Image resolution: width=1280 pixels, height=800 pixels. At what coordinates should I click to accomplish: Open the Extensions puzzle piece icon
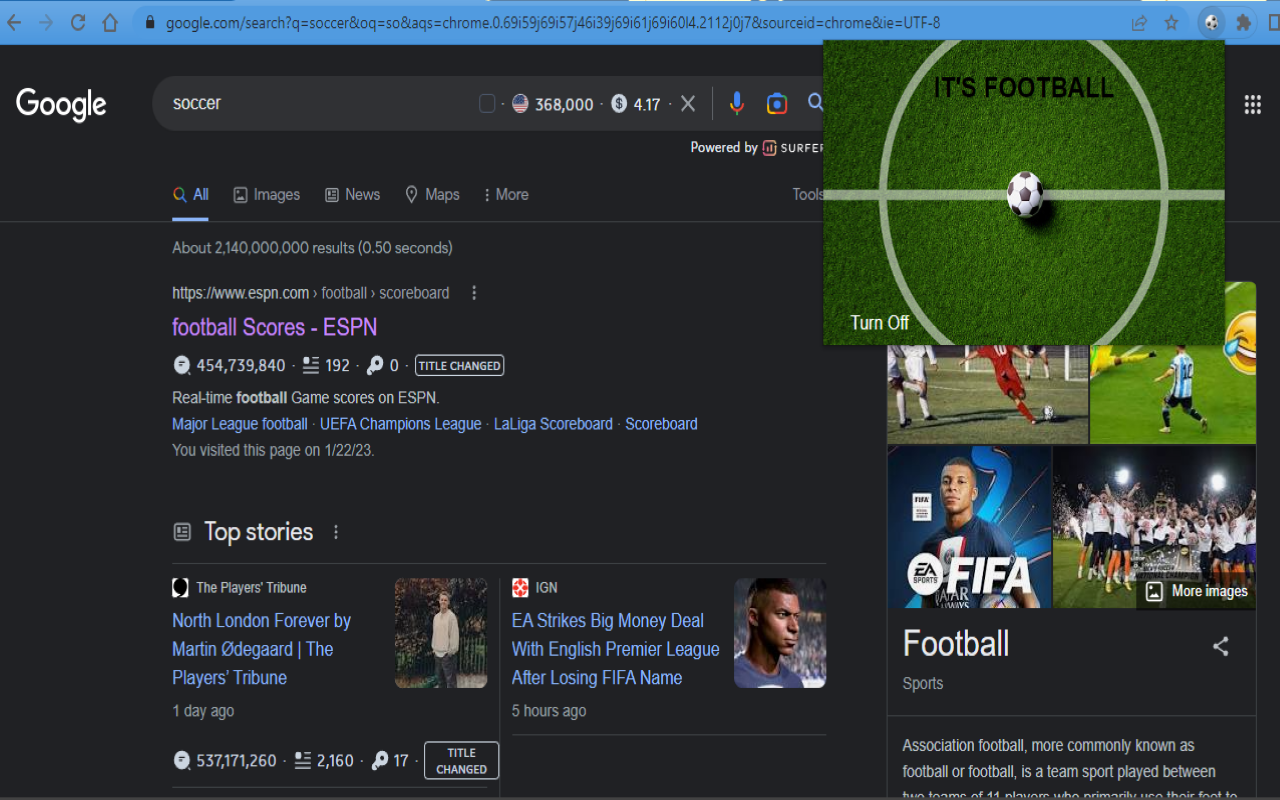tap(1244, 22)
